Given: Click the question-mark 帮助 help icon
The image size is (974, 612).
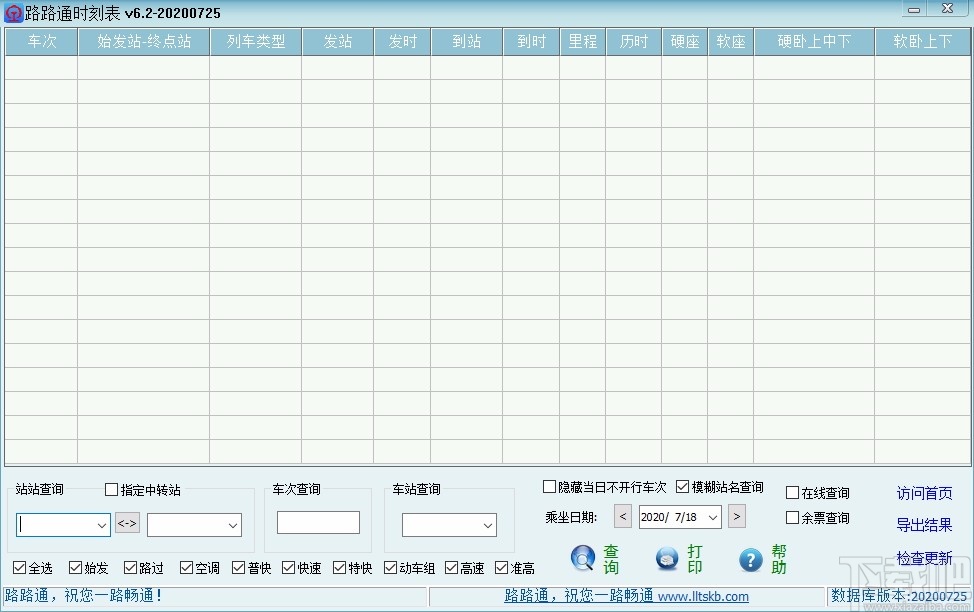Looking at the screenshot, I should (x=749, y=560).
